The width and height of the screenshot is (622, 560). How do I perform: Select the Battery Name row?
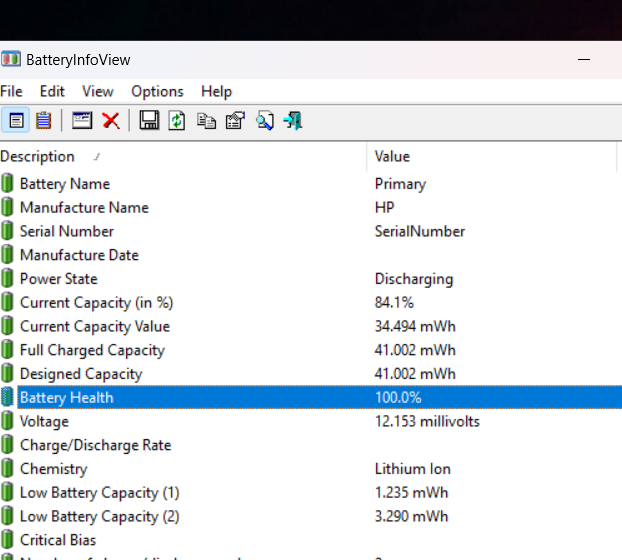click(311, 184)
